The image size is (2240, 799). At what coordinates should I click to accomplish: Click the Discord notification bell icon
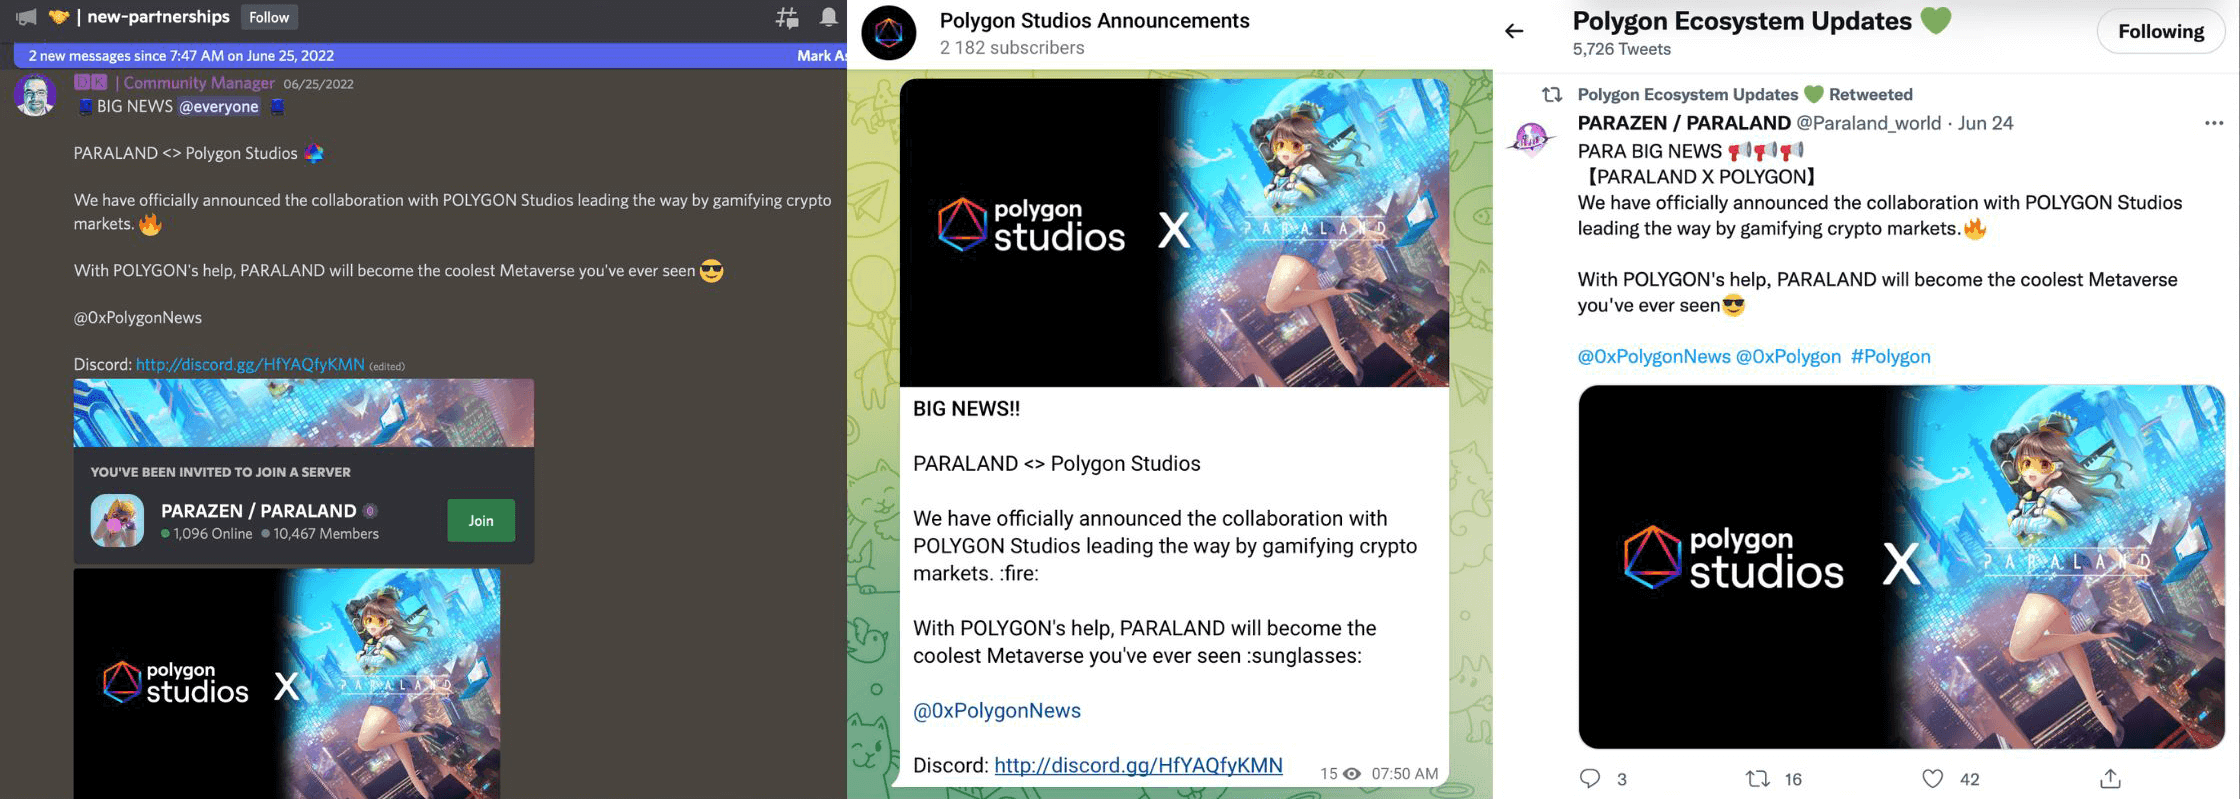828,17
